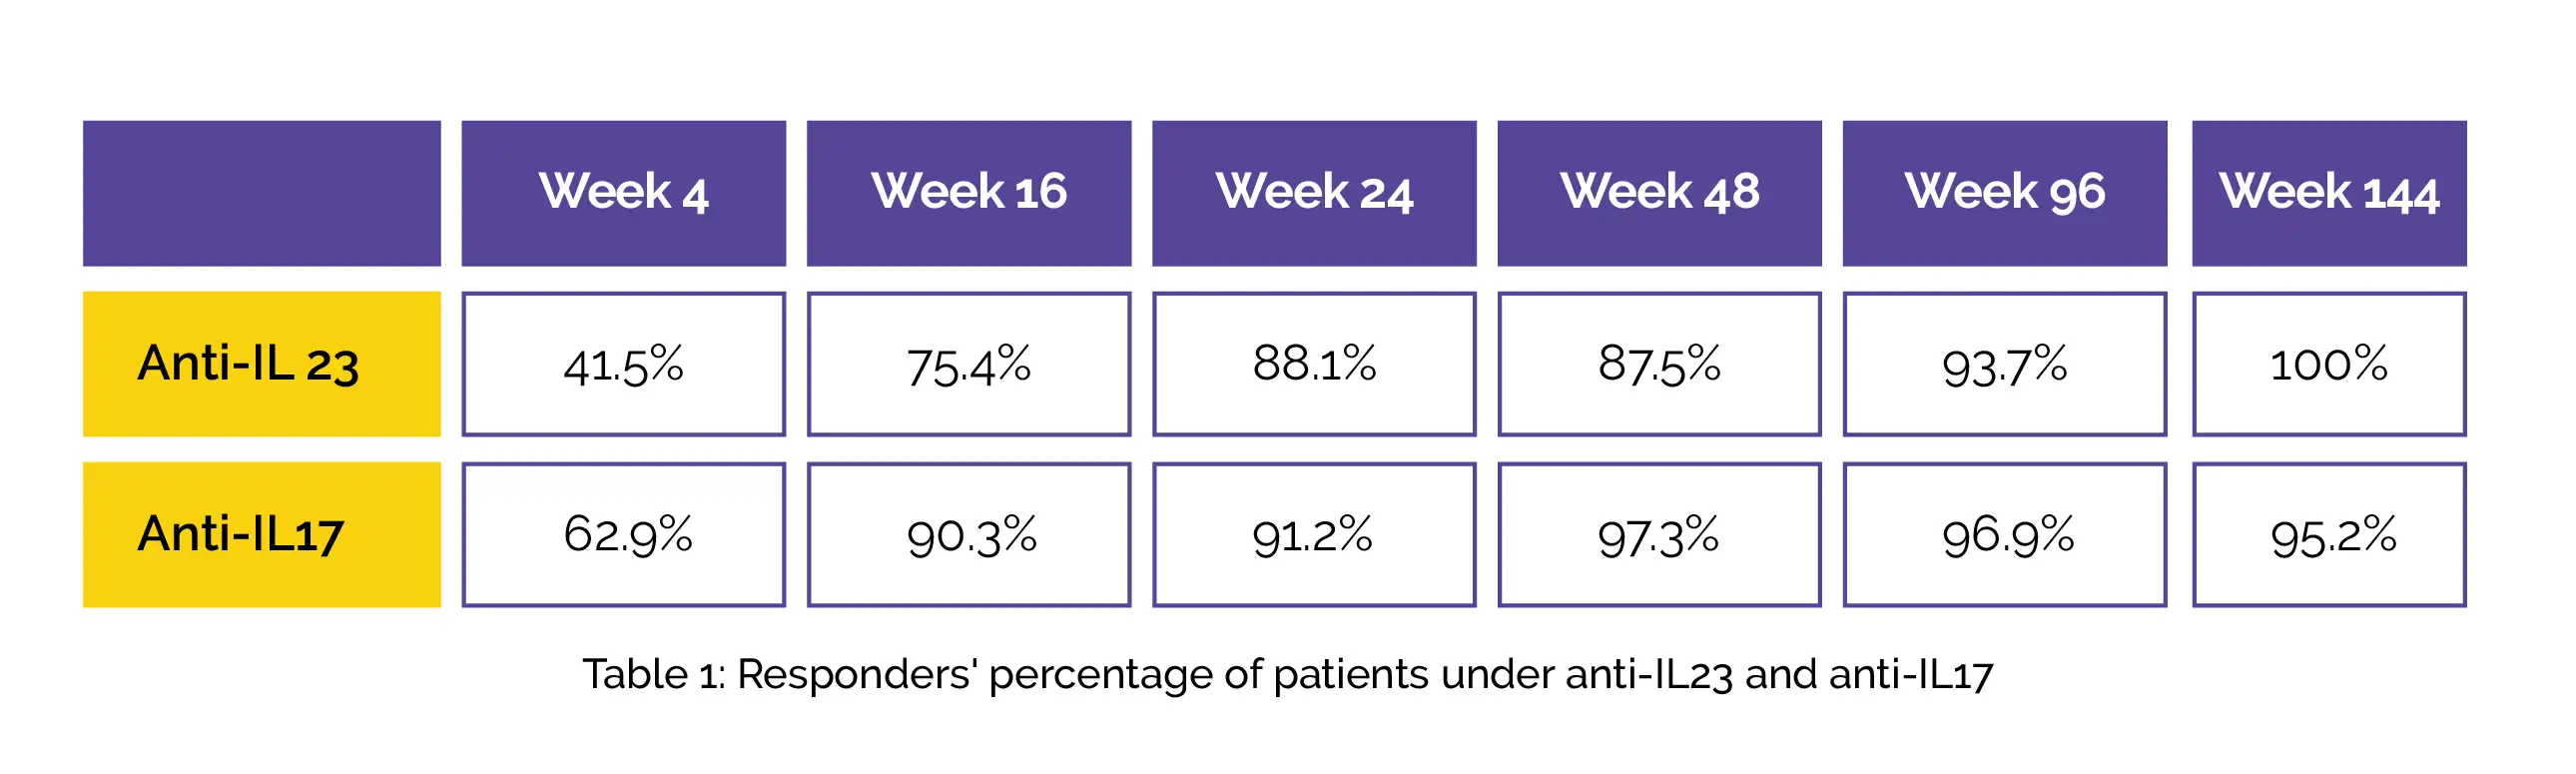Select the 62.9% cell
Screen dimensions: 2576x774
coord(623,534)
